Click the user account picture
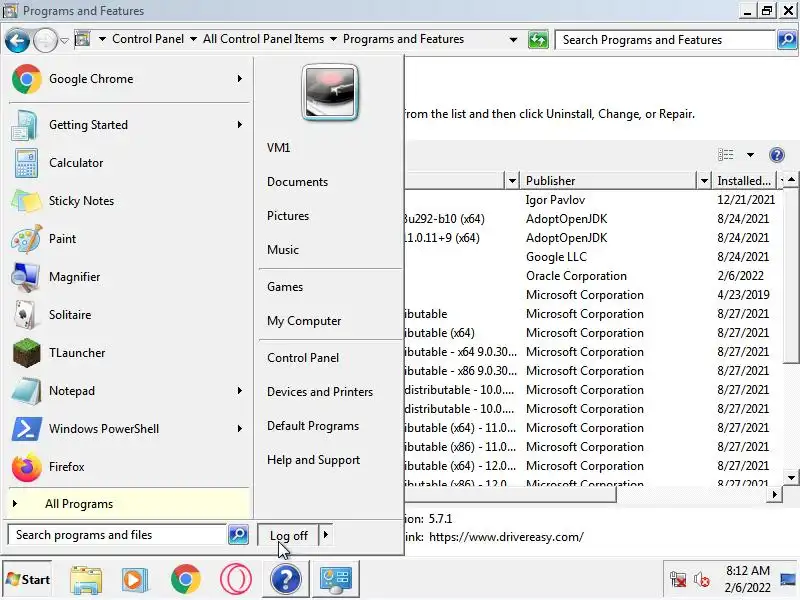The height and width of the screenshot is (600, 800). [x=330, y=92]
